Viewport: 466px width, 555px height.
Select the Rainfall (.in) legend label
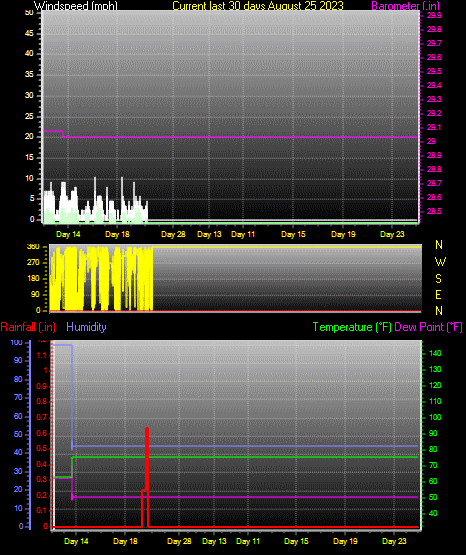[x=28, y=327]
